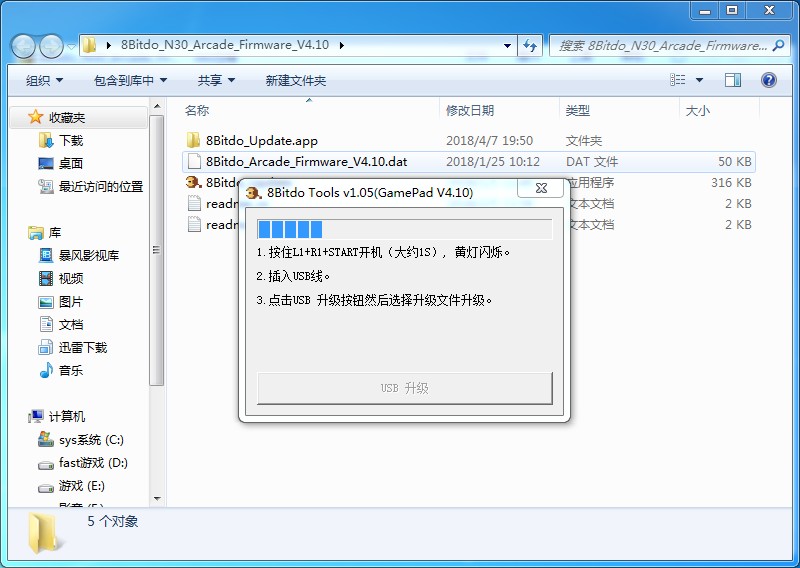The width and height of the screenshot is (800, 568).
Task: Click the 库 libraries icon
Action: click(36, 233)
